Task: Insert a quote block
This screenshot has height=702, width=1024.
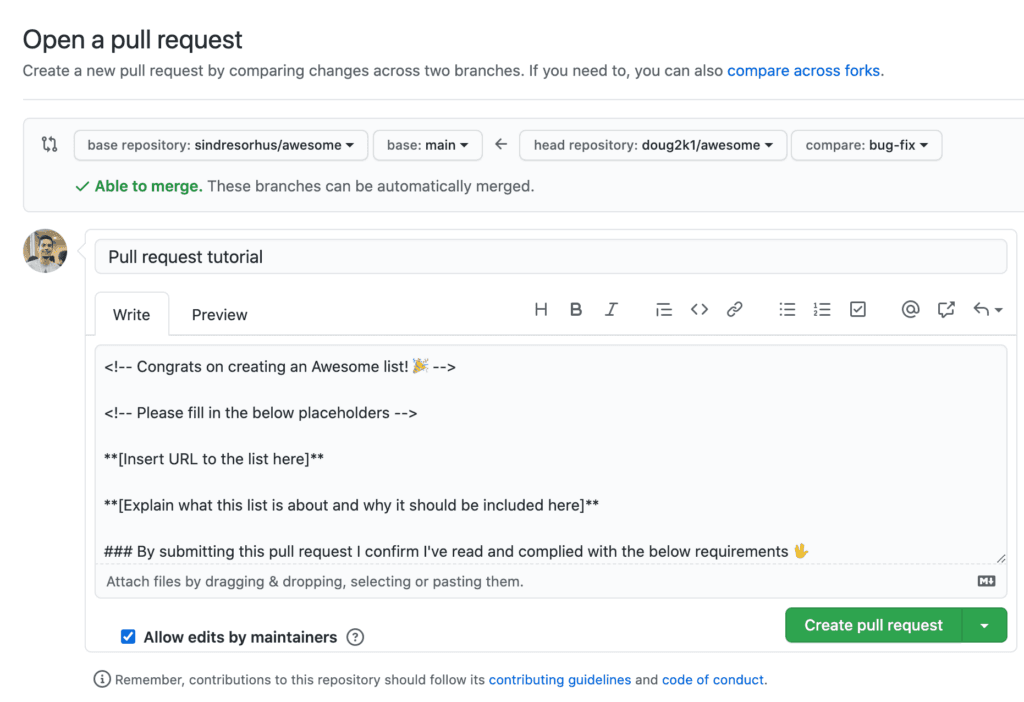Action: 663,309
